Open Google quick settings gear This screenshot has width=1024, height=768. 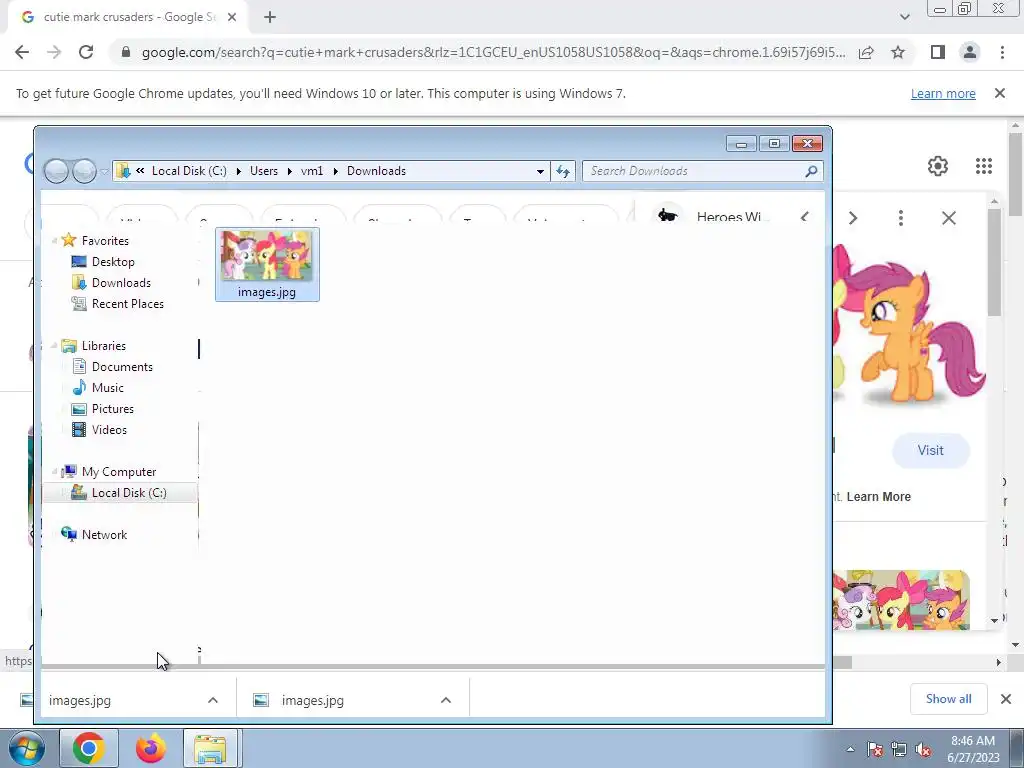(938, 166)
